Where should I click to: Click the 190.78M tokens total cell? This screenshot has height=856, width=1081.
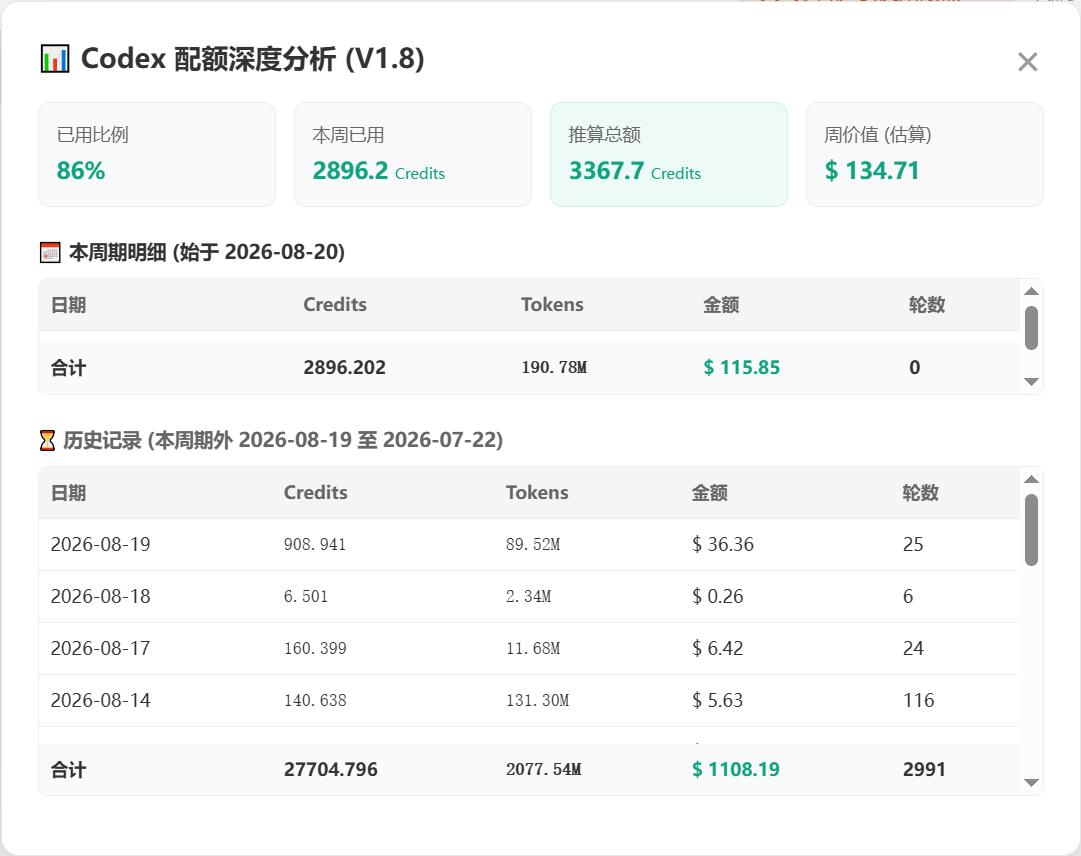click(x=554, y=367)
